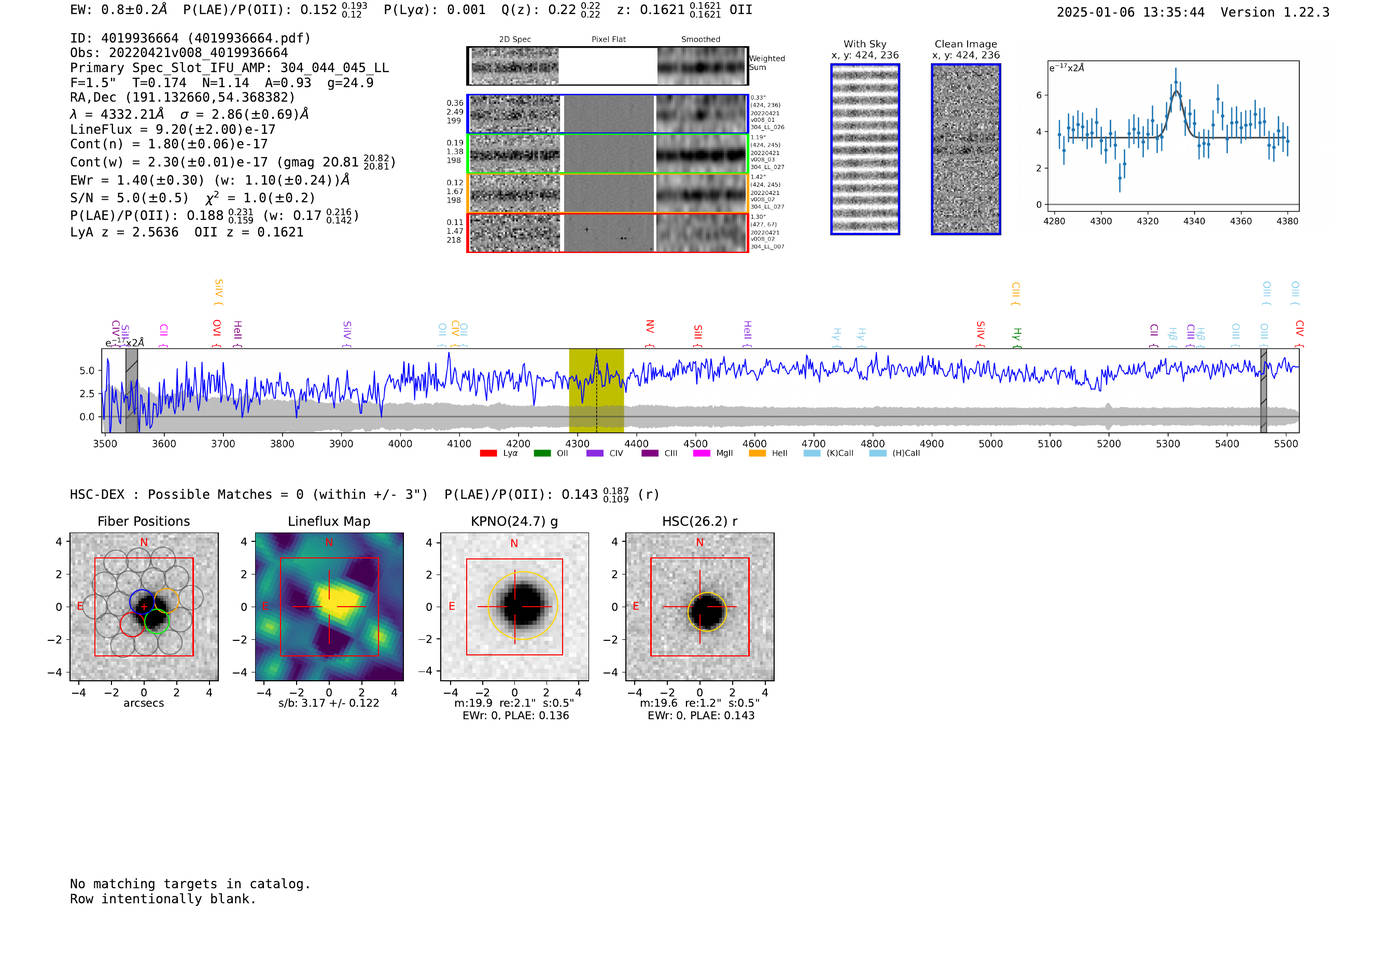Click the orange CIII] line label
Screen dimensions: 1400x953
(x=1016, y=292)
